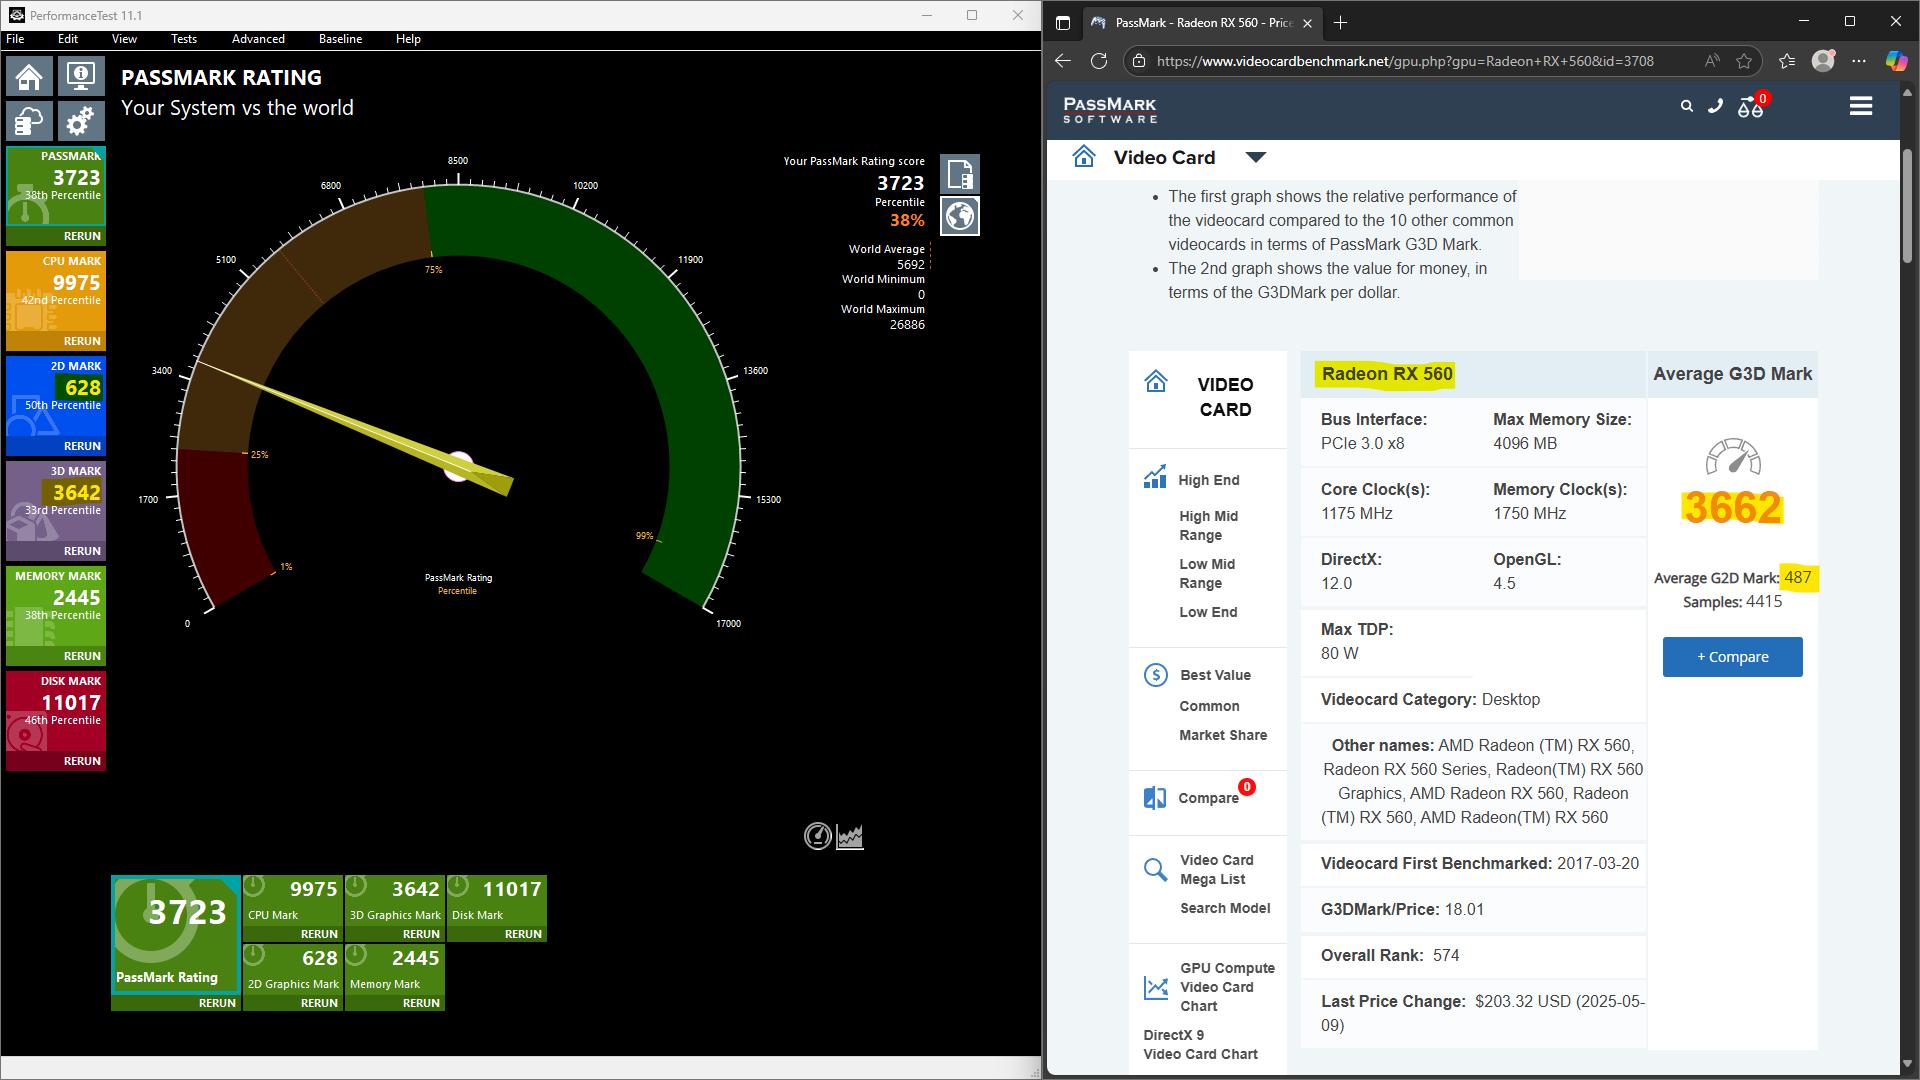Click the save results report icon

960,174
